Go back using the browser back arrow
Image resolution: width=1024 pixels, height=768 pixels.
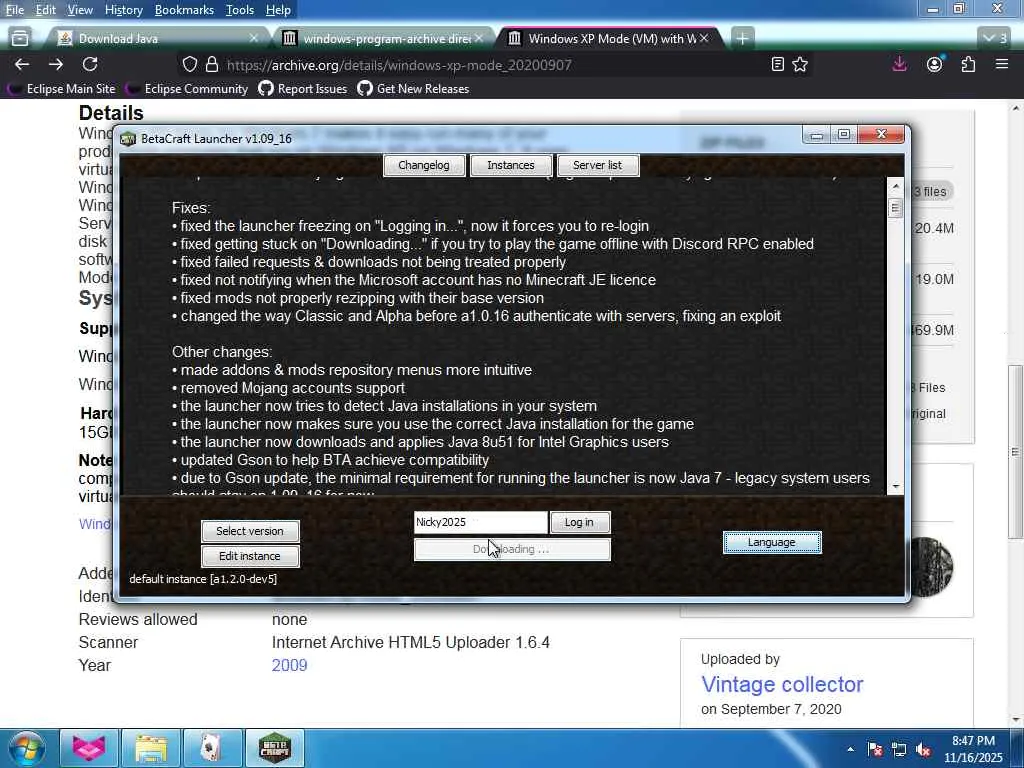click(x=22, y=64)
